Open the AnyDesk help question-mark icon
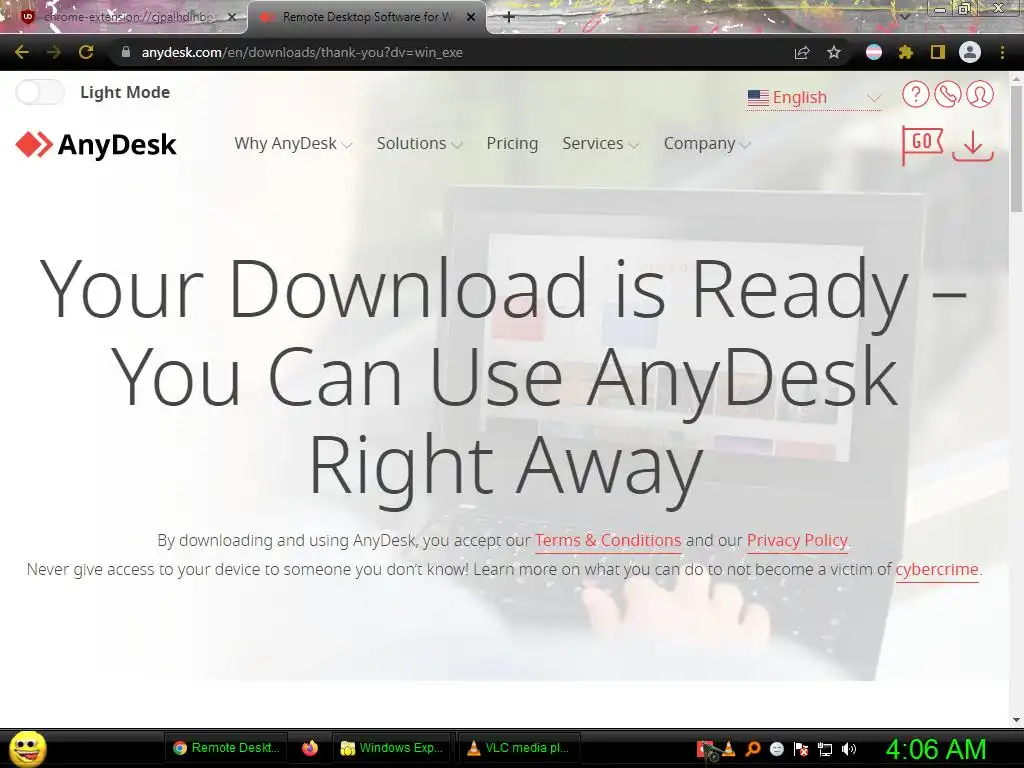The width and height of the screenshot is (1024, 768). 916,95
